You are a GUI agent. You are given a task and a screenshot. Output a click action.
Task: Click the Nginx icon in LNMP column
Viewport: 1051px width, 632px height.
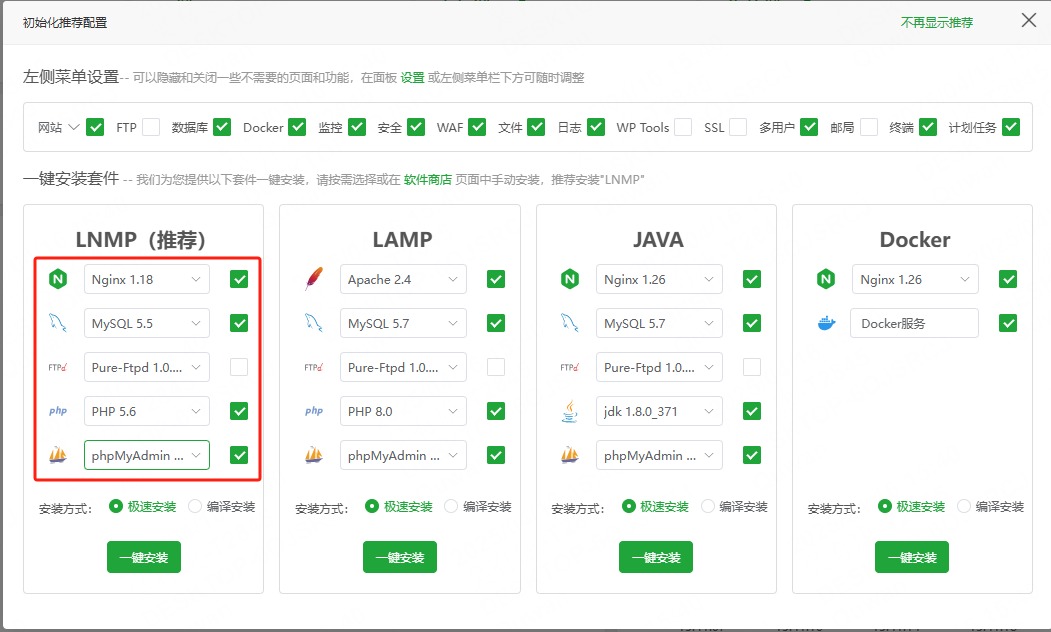[x=58, y=279]
